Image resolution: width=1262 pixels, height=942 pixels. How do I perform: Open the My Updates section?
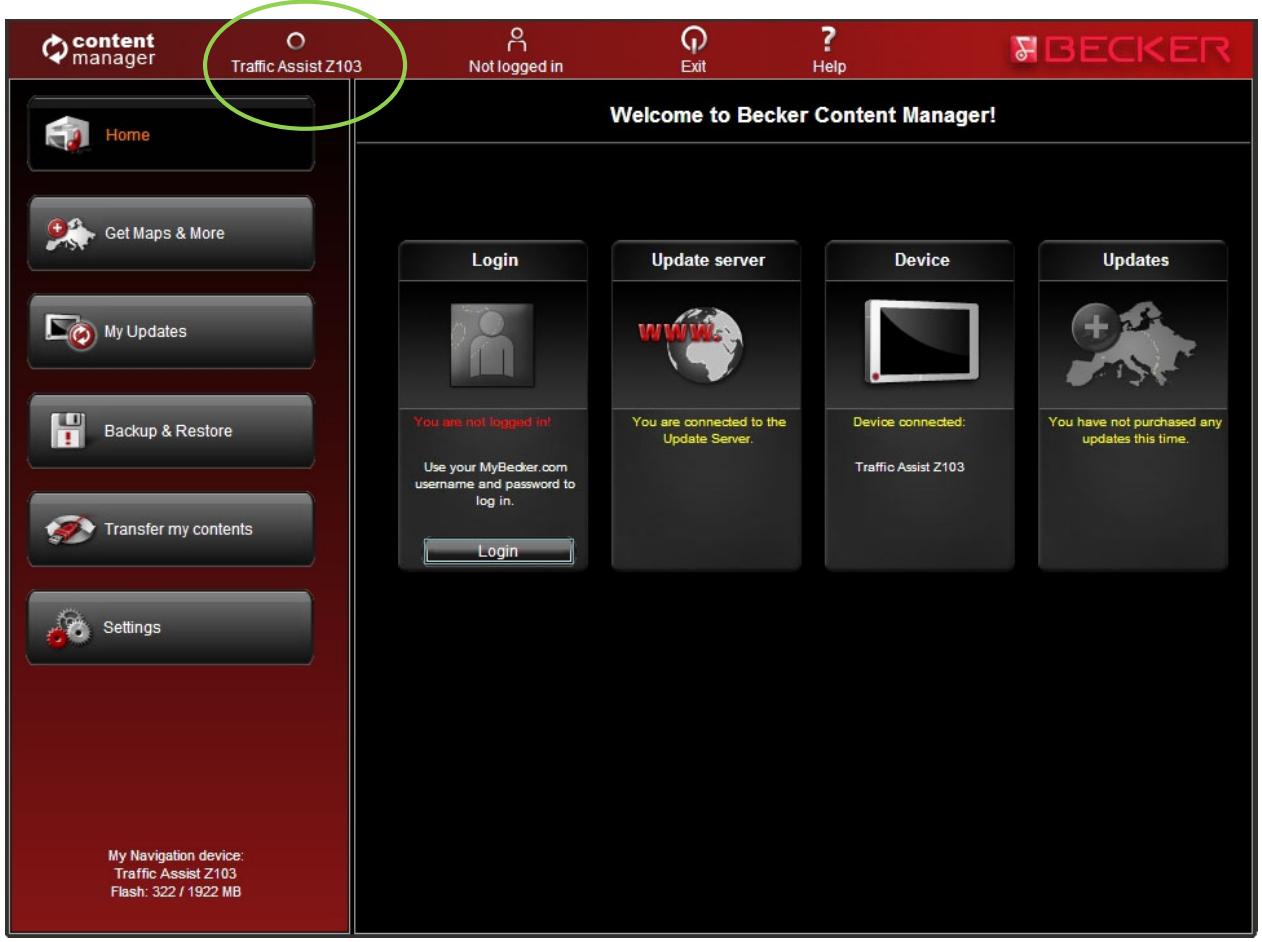(x=170, y=332)
